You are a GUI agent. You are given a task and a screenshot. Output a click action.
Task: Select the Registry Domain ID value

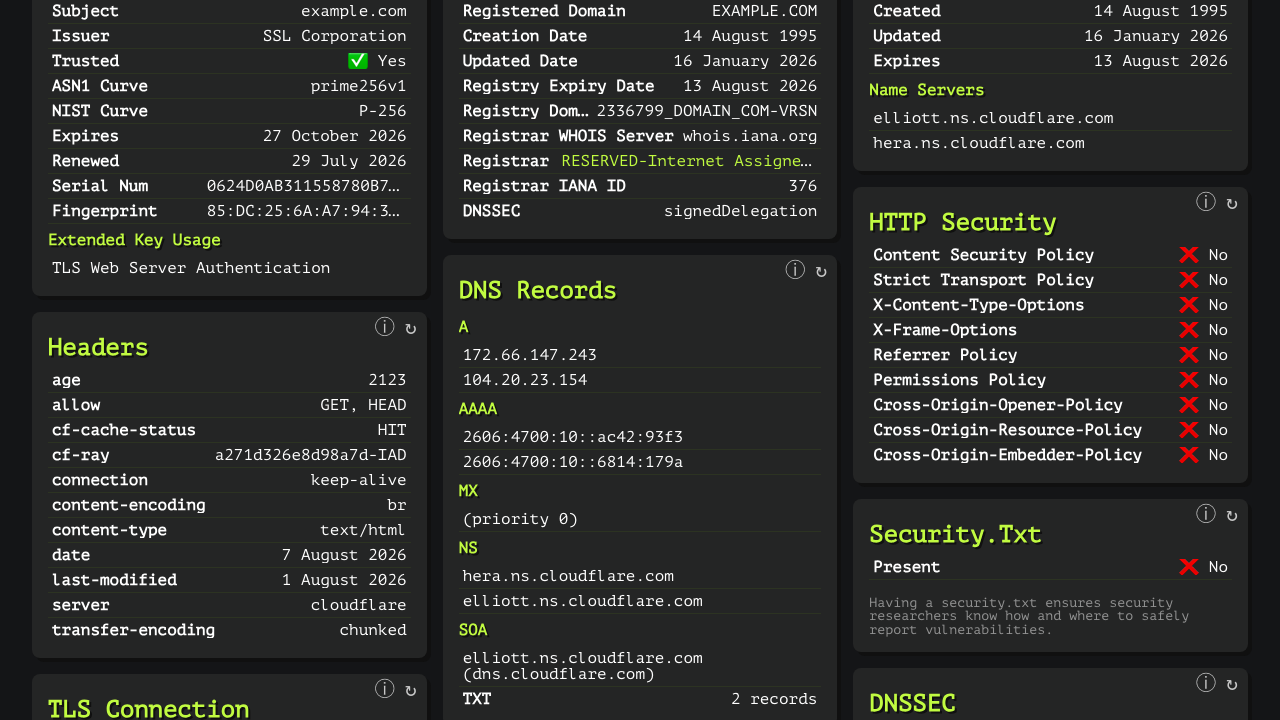pos(707,111)
